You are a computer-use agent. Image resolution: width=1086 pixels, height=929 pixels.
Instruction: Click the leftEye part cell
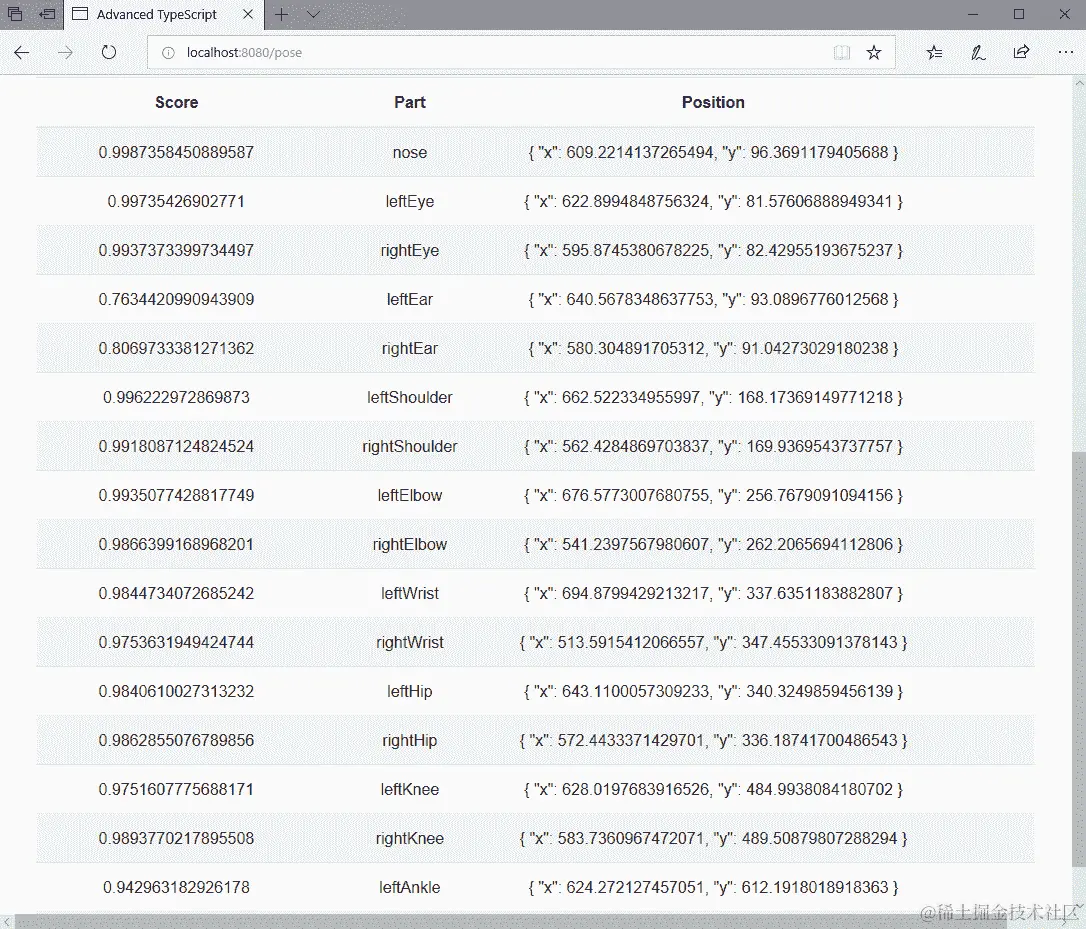tap(410, 202)
